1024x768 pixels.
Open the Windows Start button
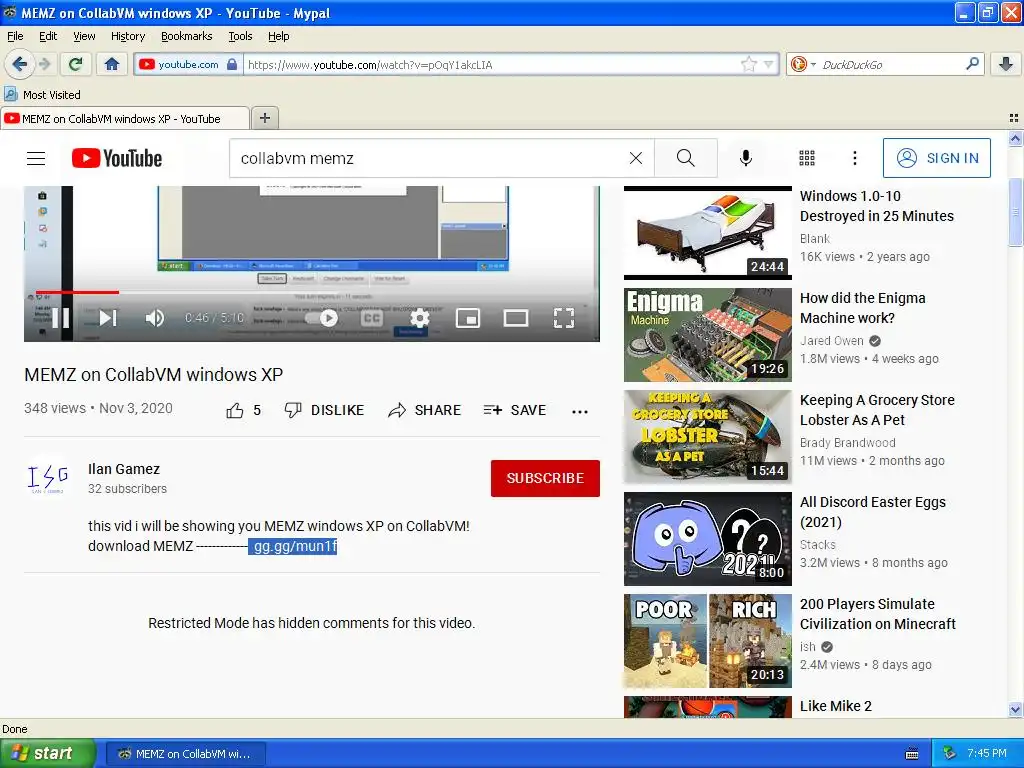pyautogui.click(x=48, y=753)
